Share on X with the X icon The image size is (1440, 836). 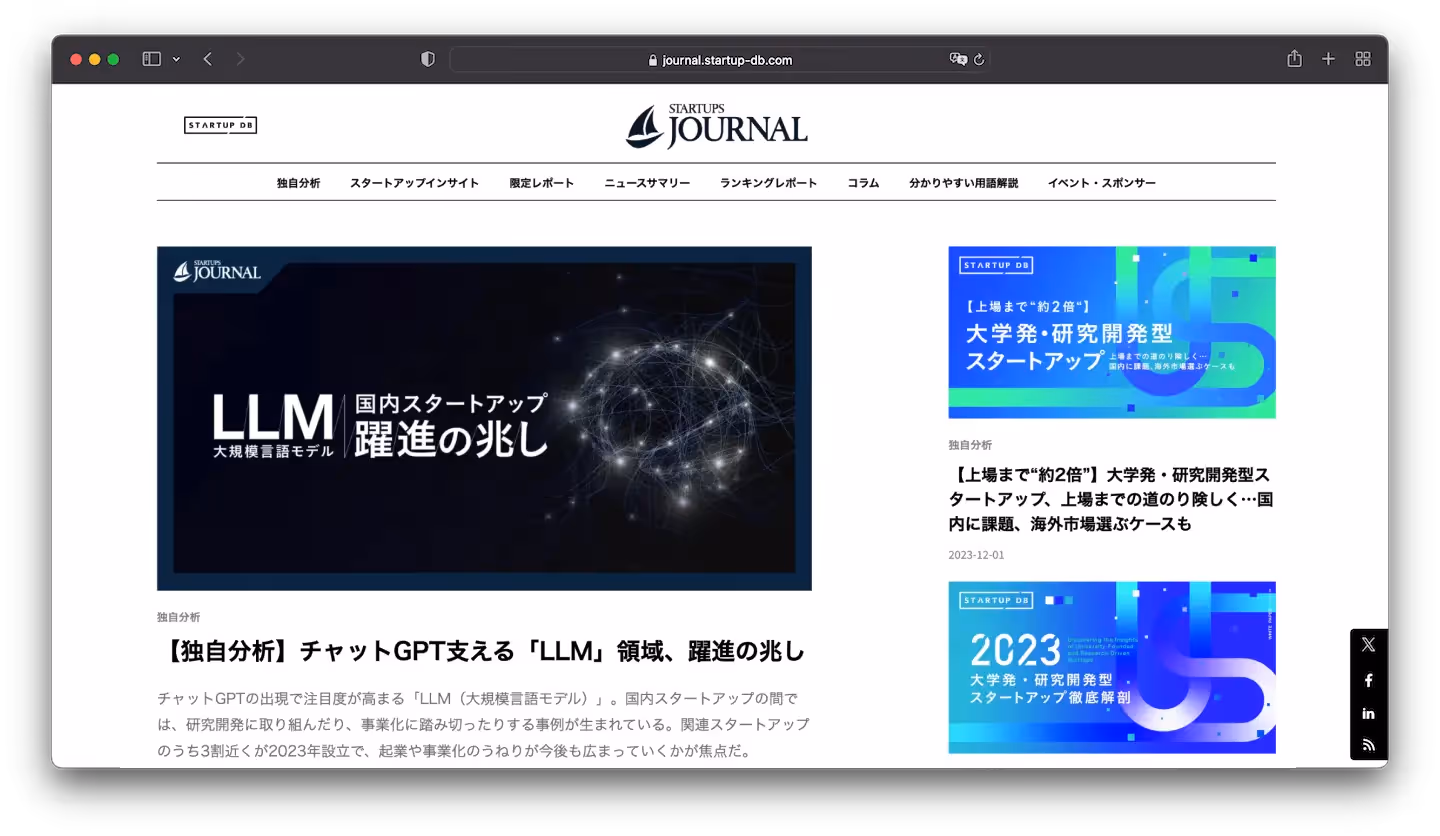coord(1368,645)
